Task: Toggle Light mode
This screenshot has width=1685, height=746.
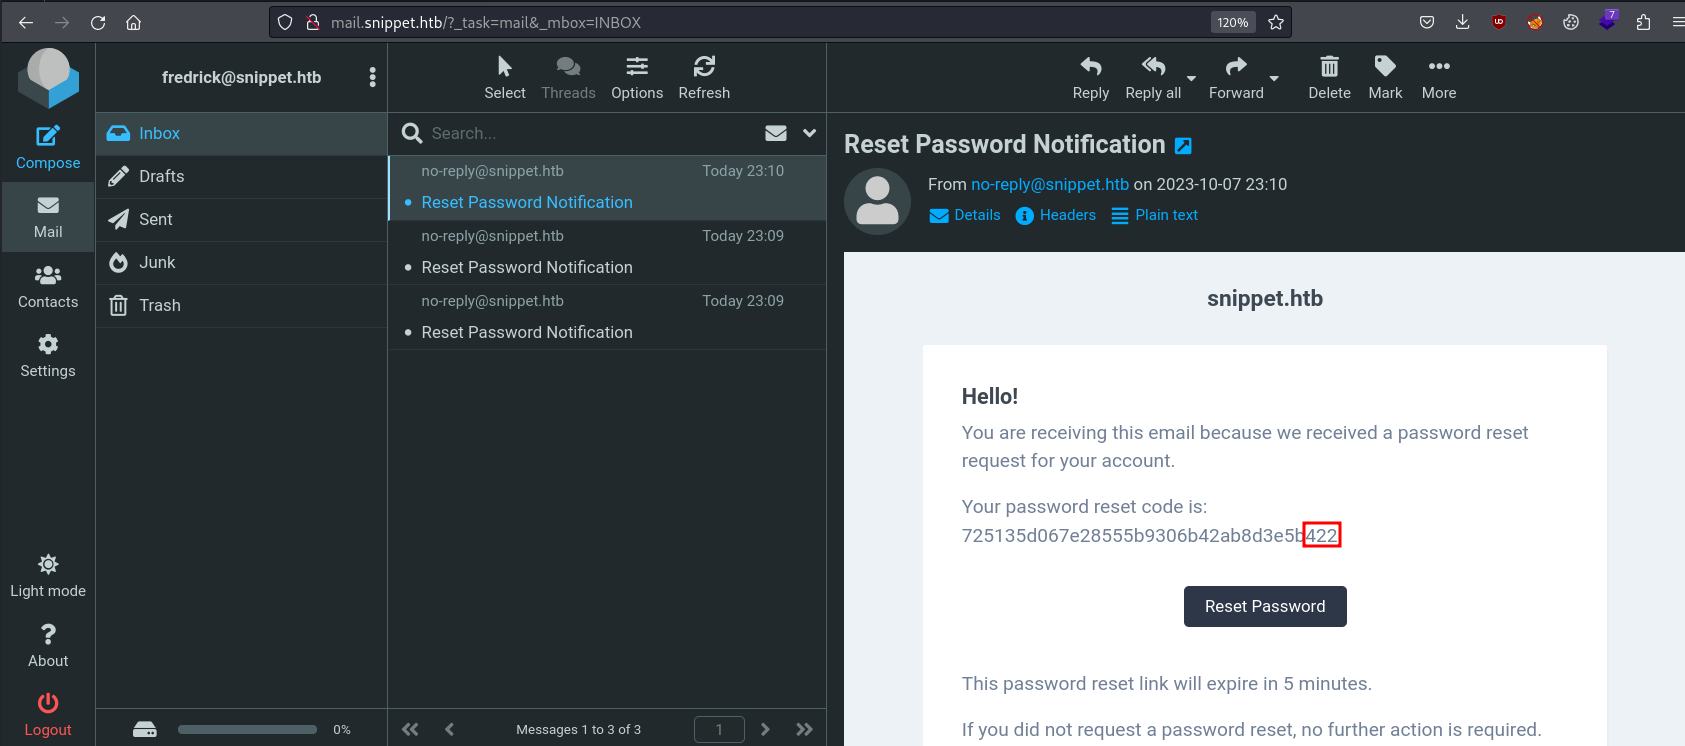Action: pos(48,576)
